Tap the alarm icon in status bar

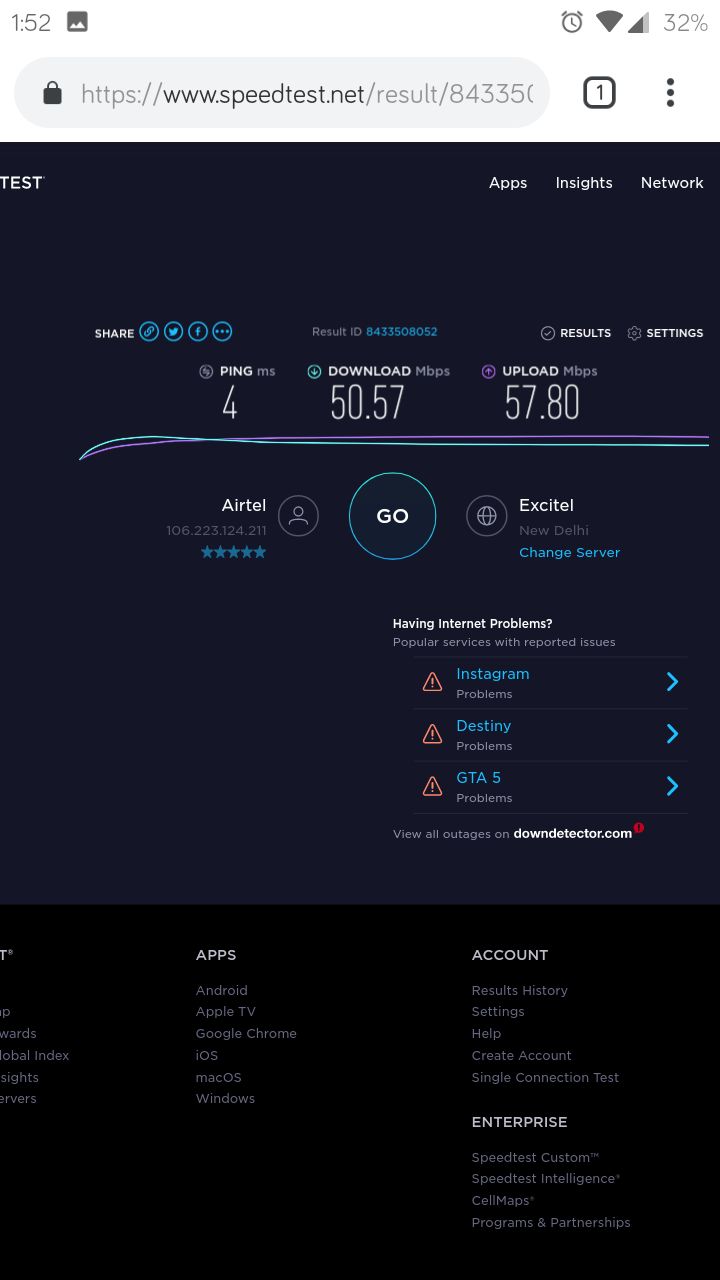[572, 22]
